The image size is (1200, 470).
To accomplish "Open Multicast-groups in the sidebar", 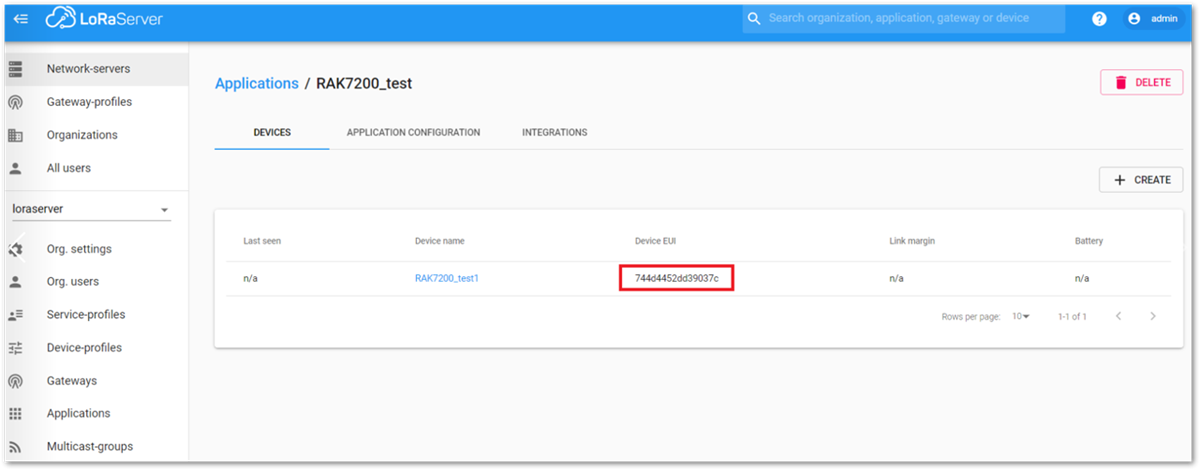I will click(x=96, y=446).
